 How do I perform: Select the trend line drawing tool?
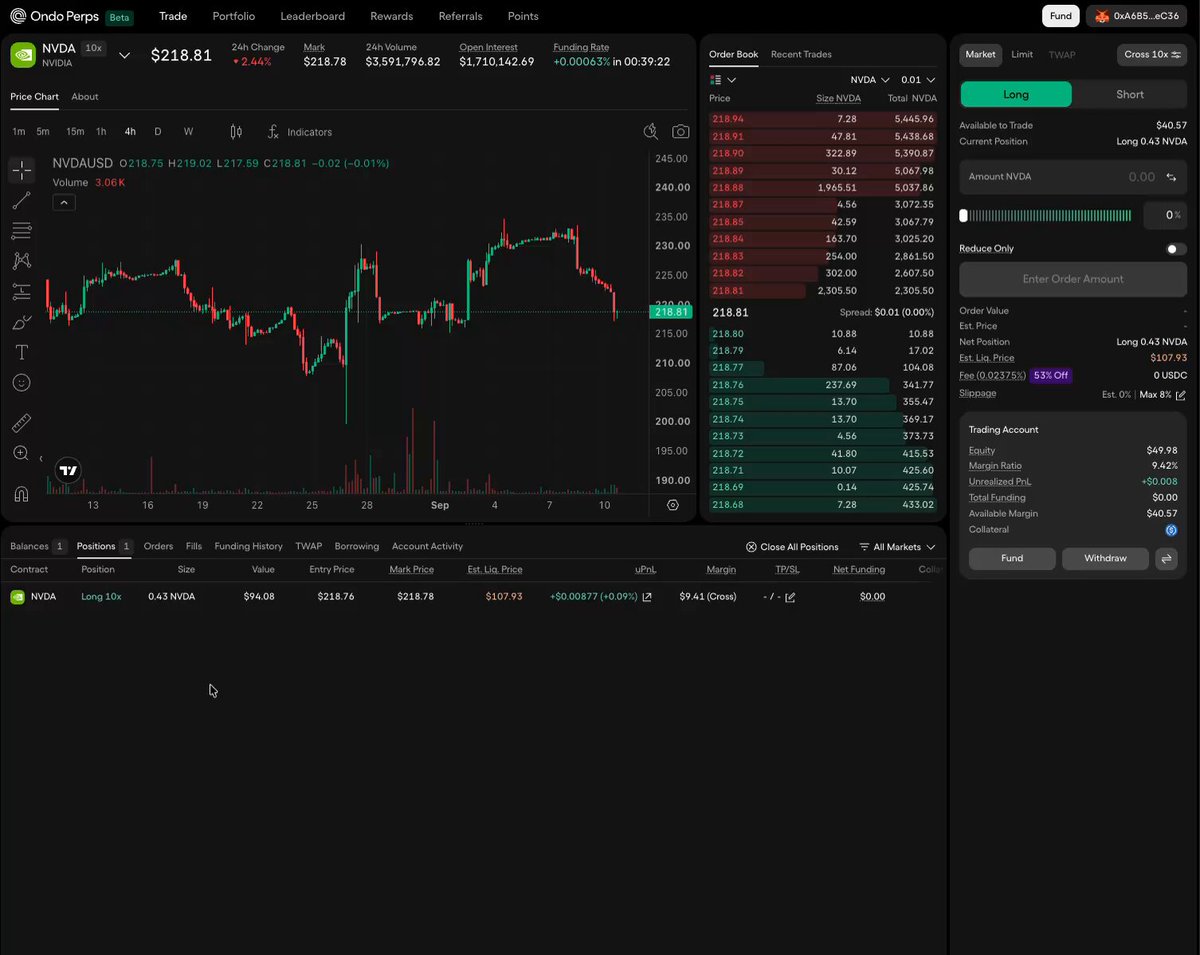[x=21, y=201]
